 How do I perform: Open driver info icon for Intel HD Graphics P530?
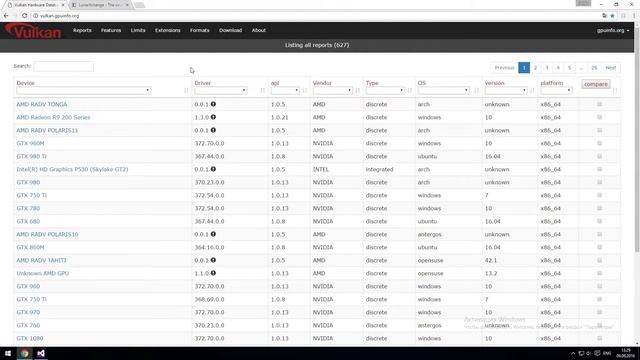click(213, 169)
